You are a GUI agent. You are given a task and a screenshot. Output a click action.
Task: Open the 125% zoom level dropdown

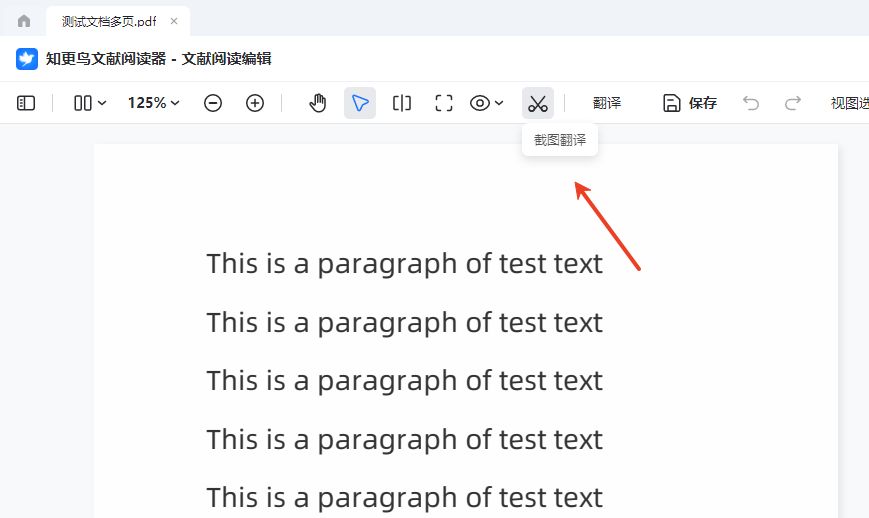point(154,103)
